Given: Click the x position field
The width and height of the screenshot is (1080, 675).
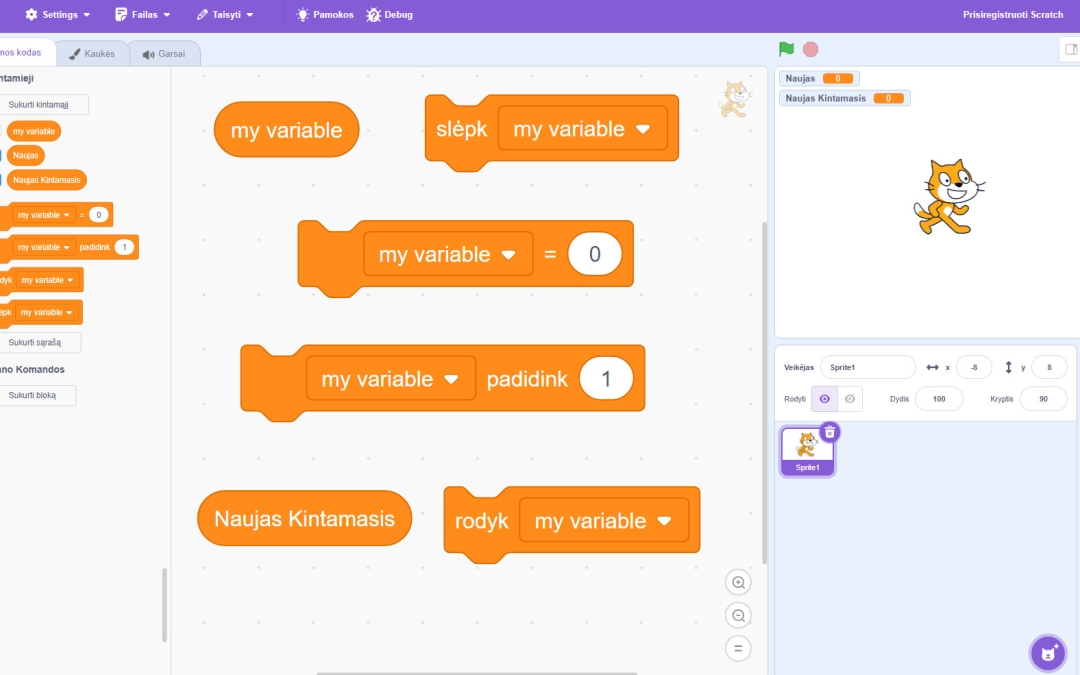Looking at the screenshot, I should pos(973,367).
